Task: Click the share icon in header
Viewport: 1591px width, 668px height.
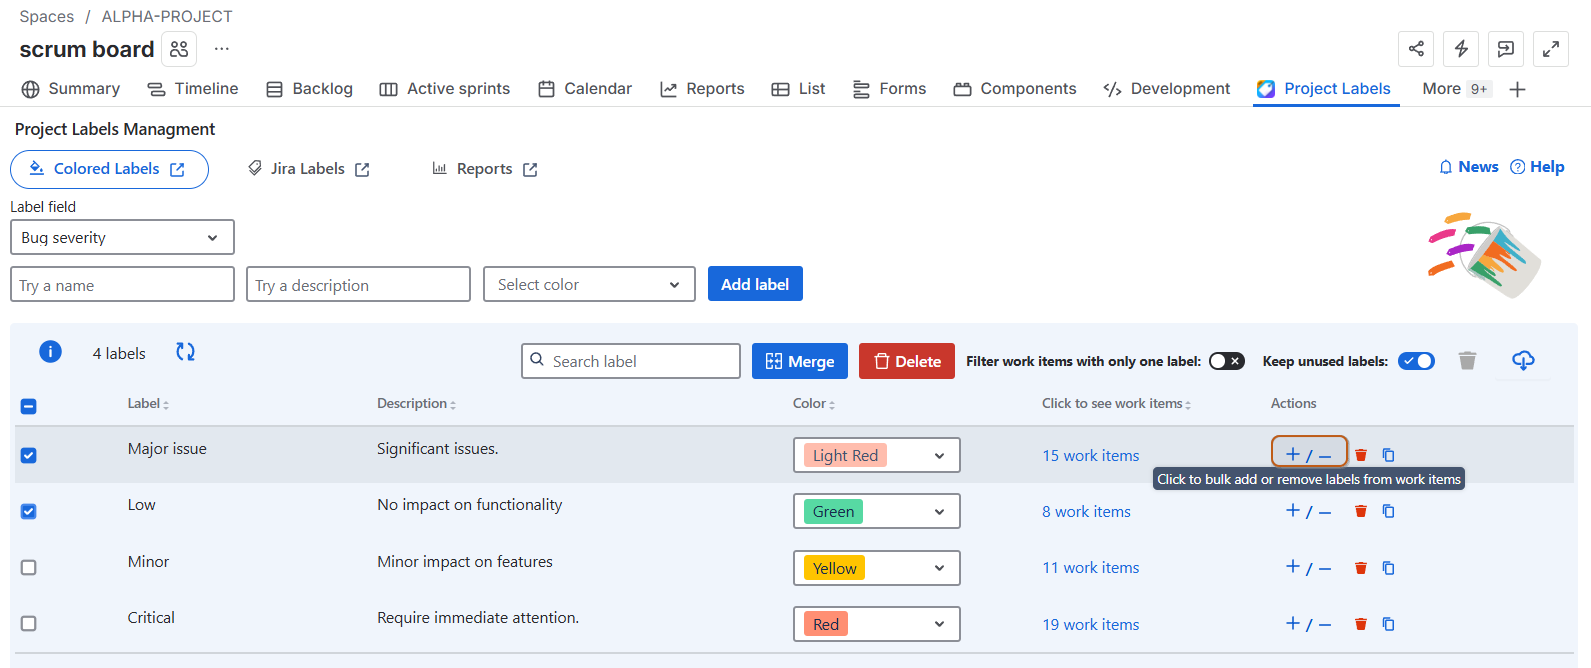Action: [x=1416, y=49]
